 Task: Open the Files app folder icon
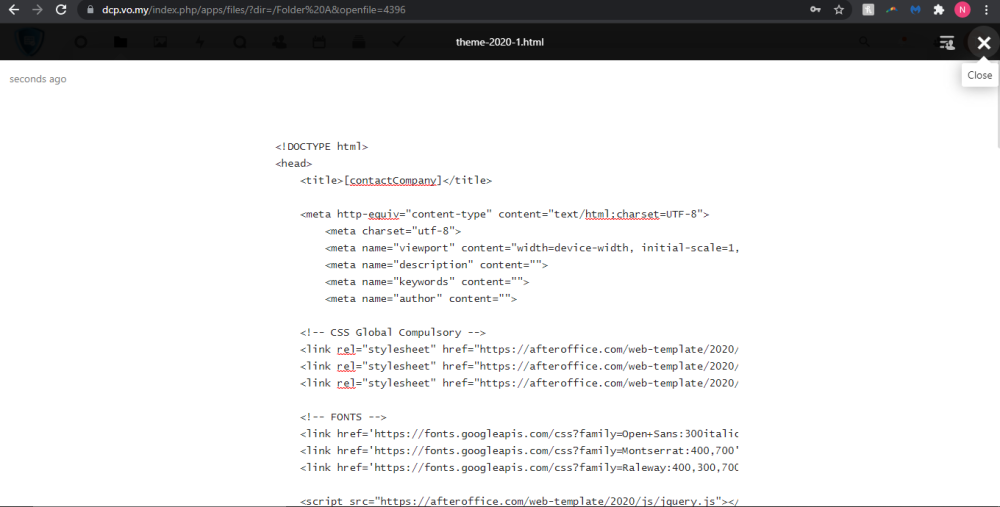tap(120, 43)
